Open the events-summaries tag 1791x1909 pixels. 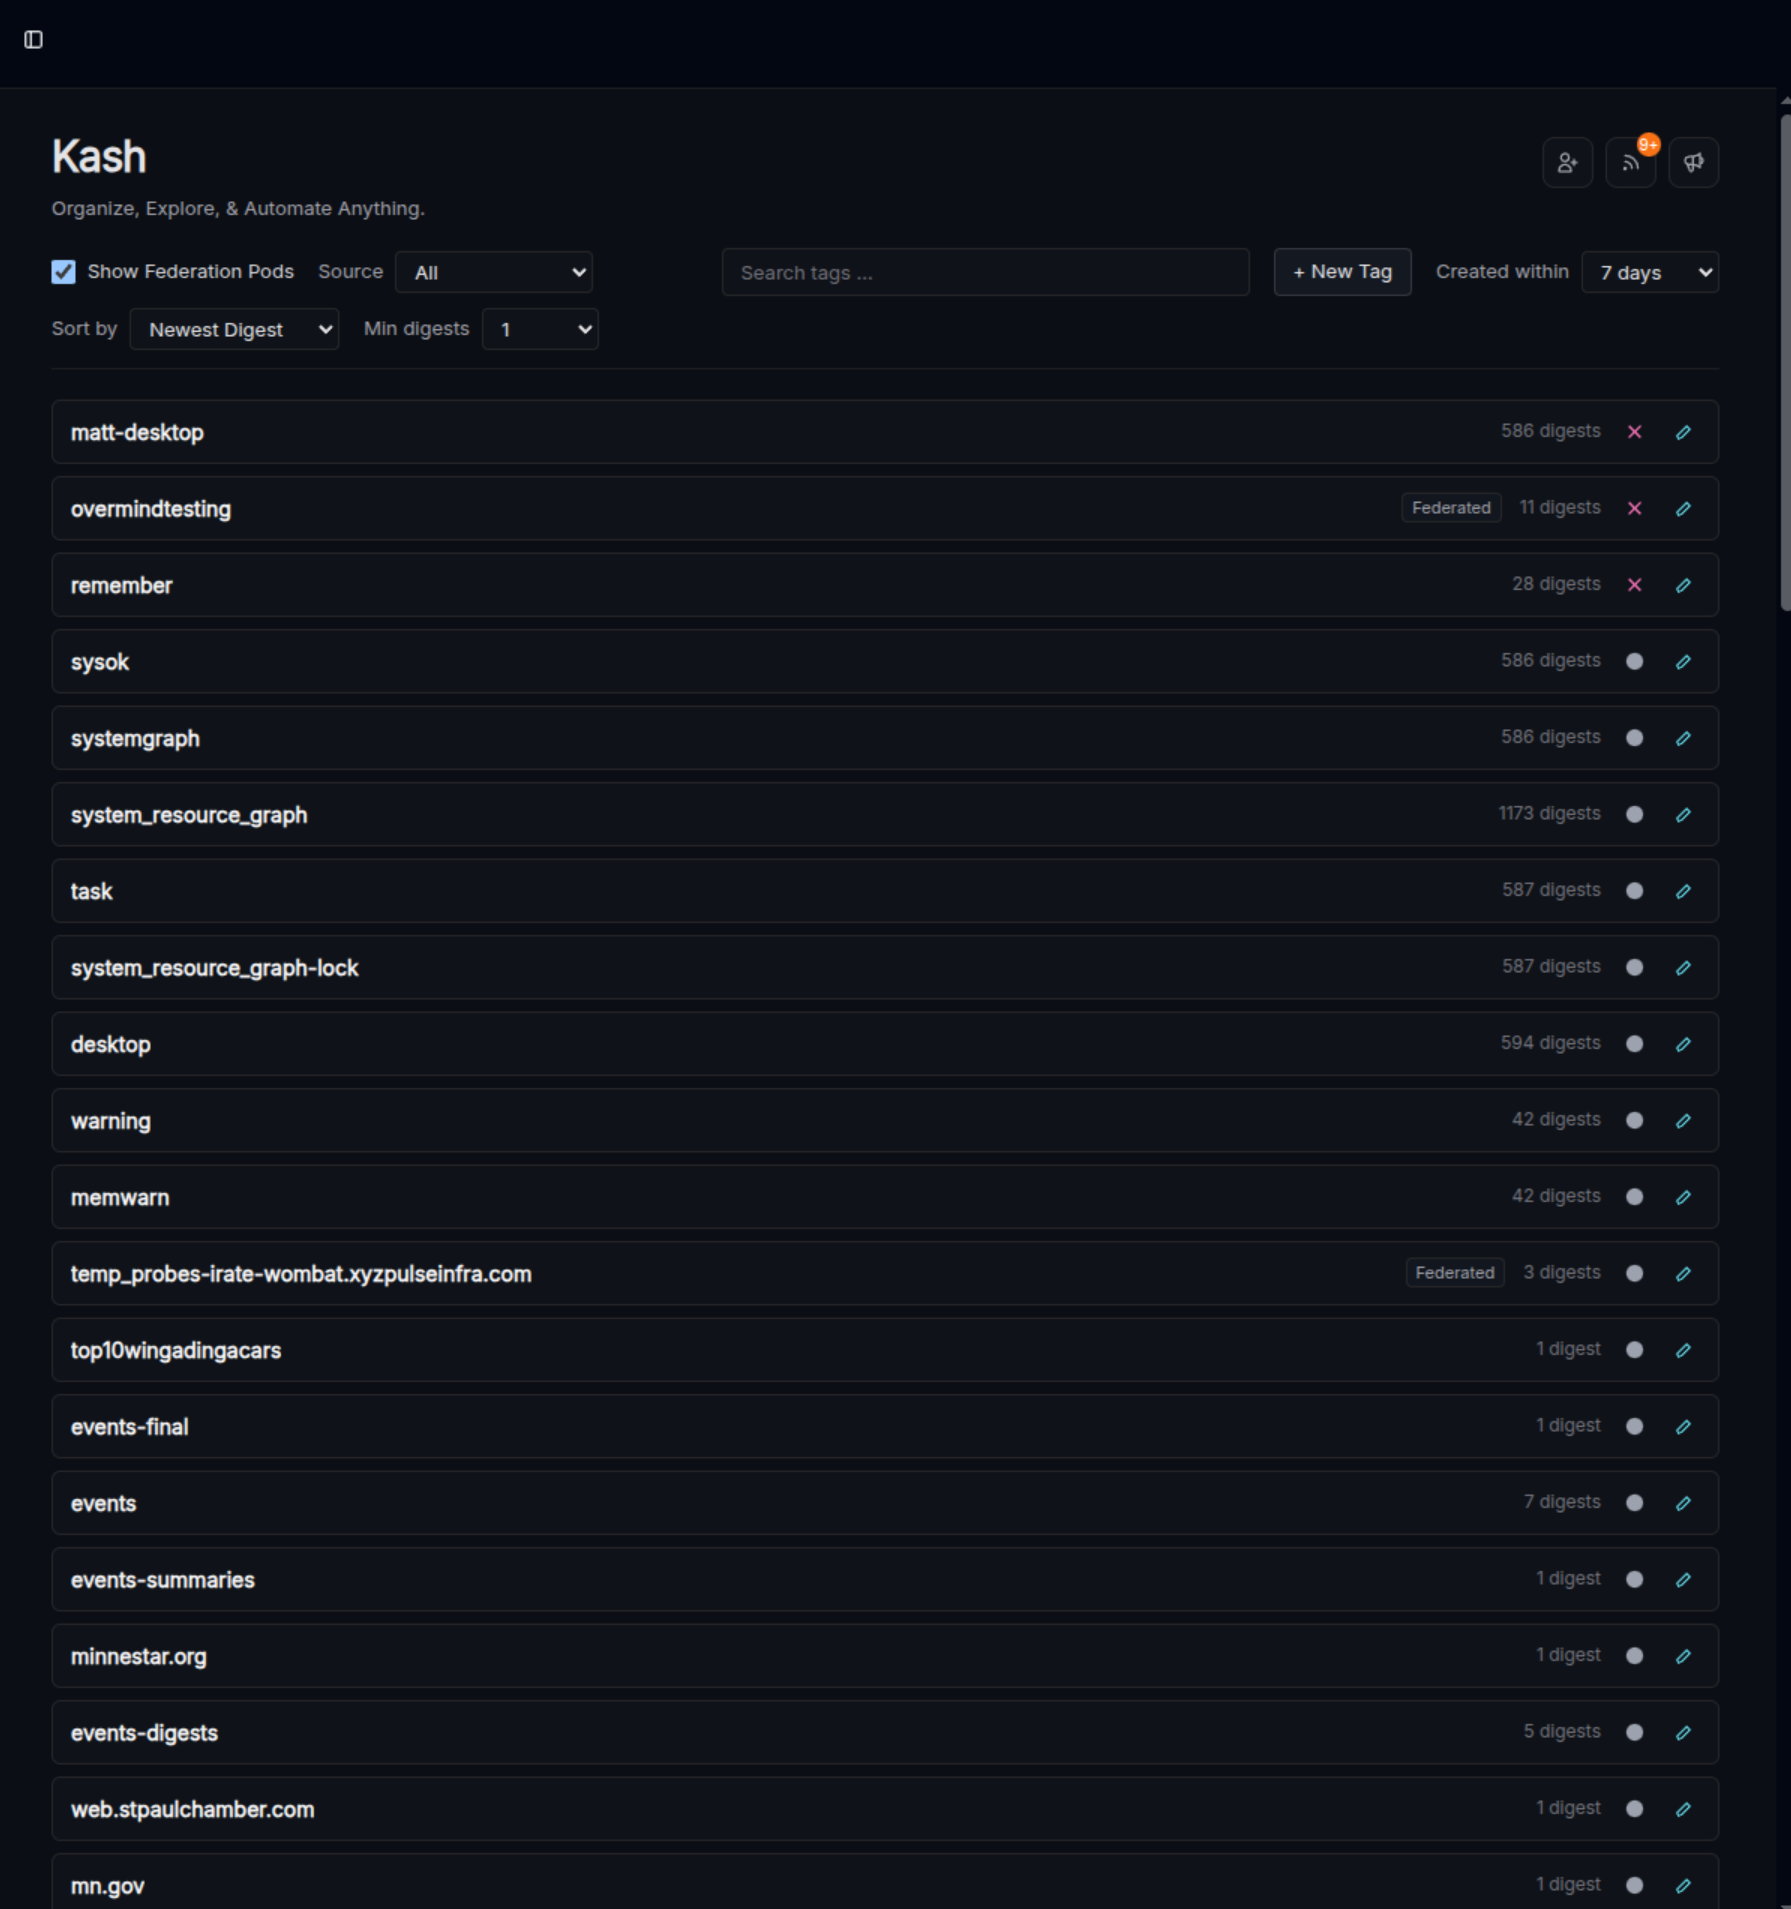point(163,1580)
